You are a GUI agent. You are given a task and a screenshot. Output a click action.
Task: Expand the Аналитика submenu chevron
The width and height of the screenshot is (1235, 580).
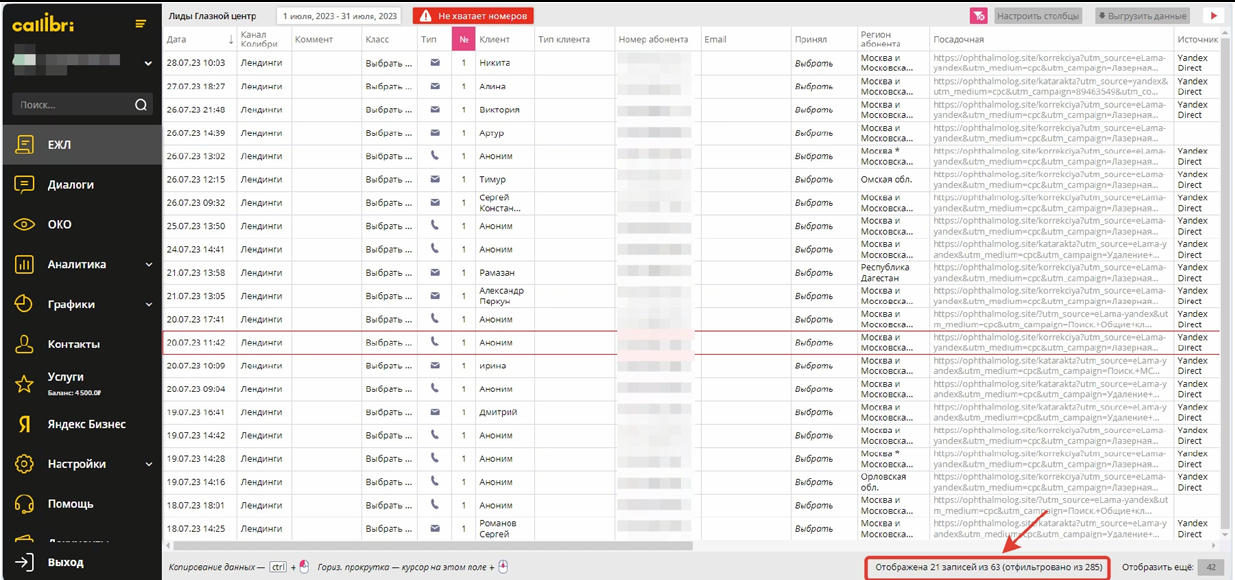coord(149,265)
